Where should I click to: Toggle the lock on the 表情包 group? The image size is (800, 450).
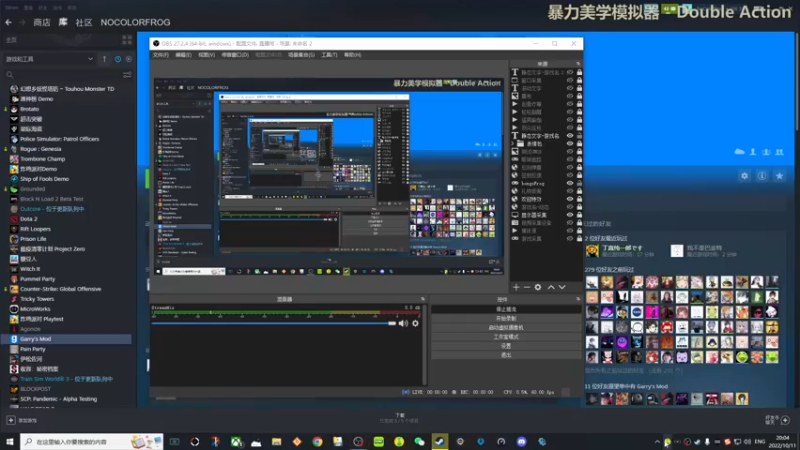click(579, 144)
